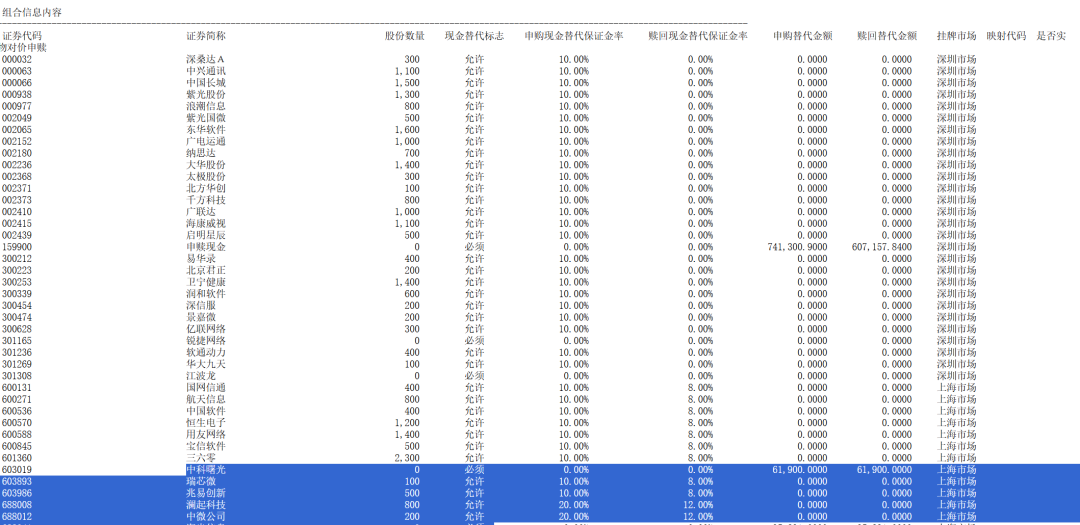
Task: Select the stock name 广电运通
Action: point(206,141)
